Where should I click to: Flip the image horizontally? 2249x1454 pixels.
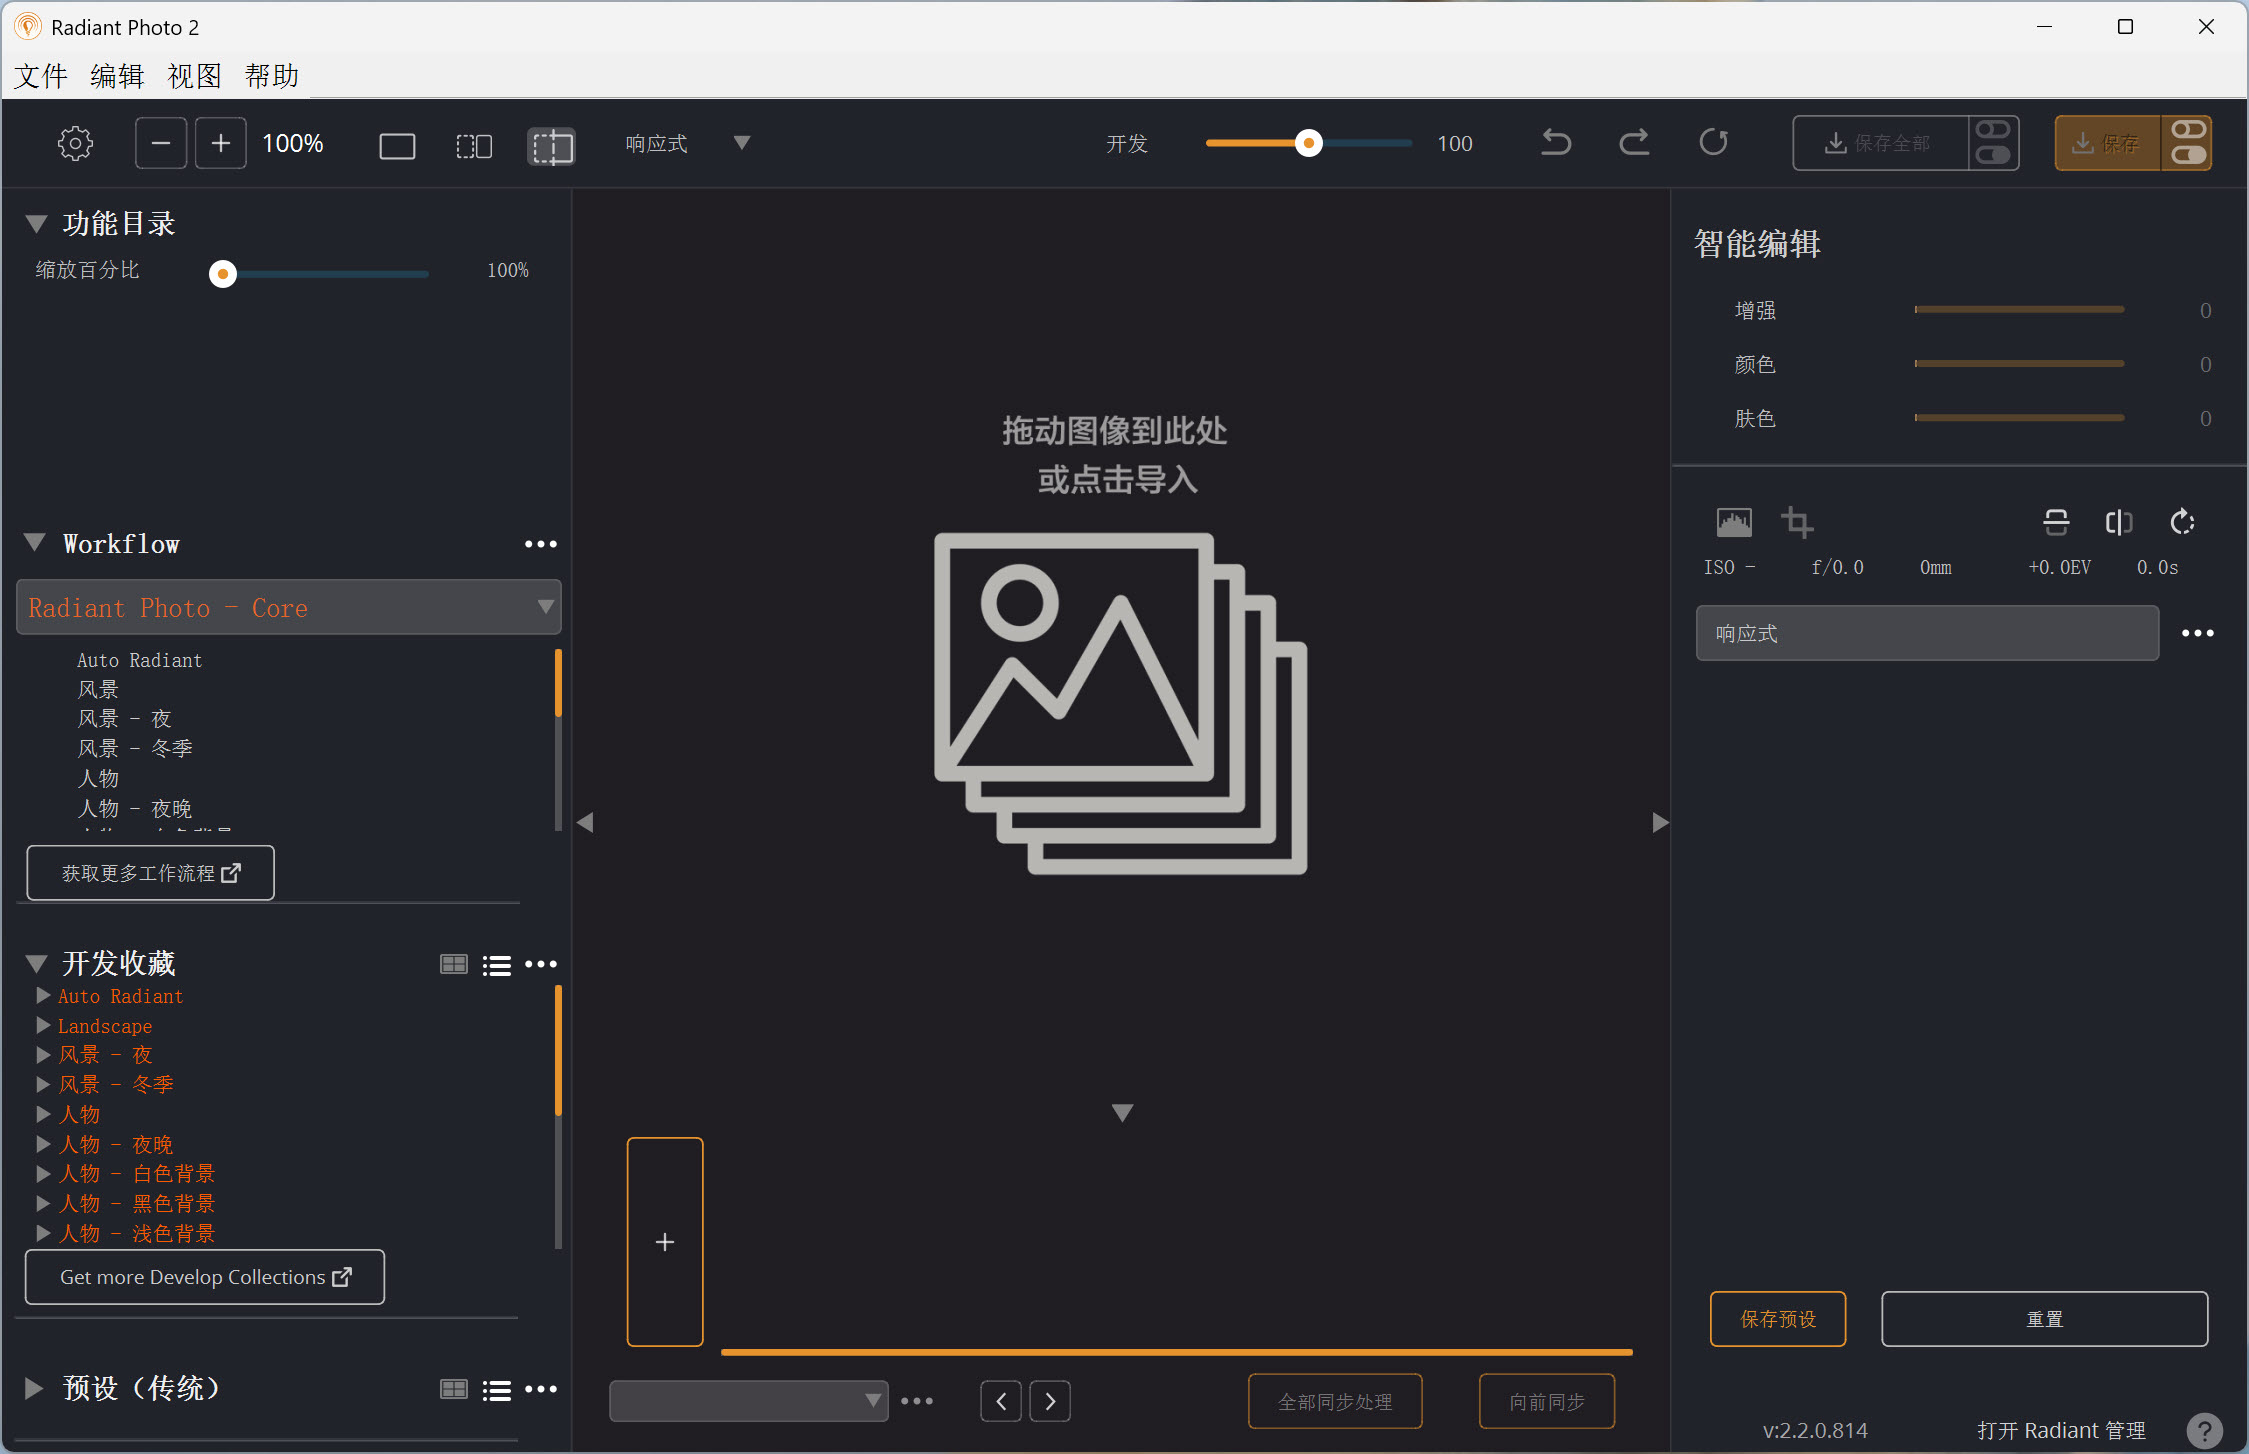point(2119,521)
